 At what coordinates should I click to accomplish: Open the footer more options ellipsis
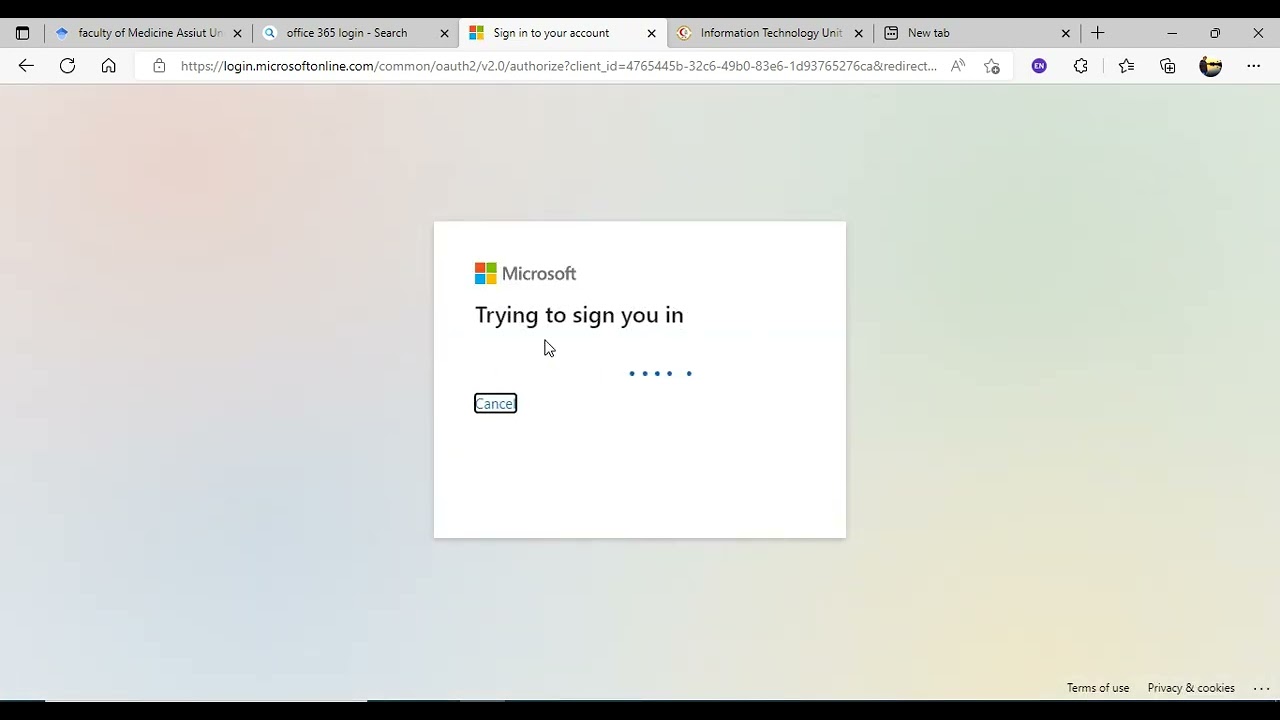[x=1261, y=688]
